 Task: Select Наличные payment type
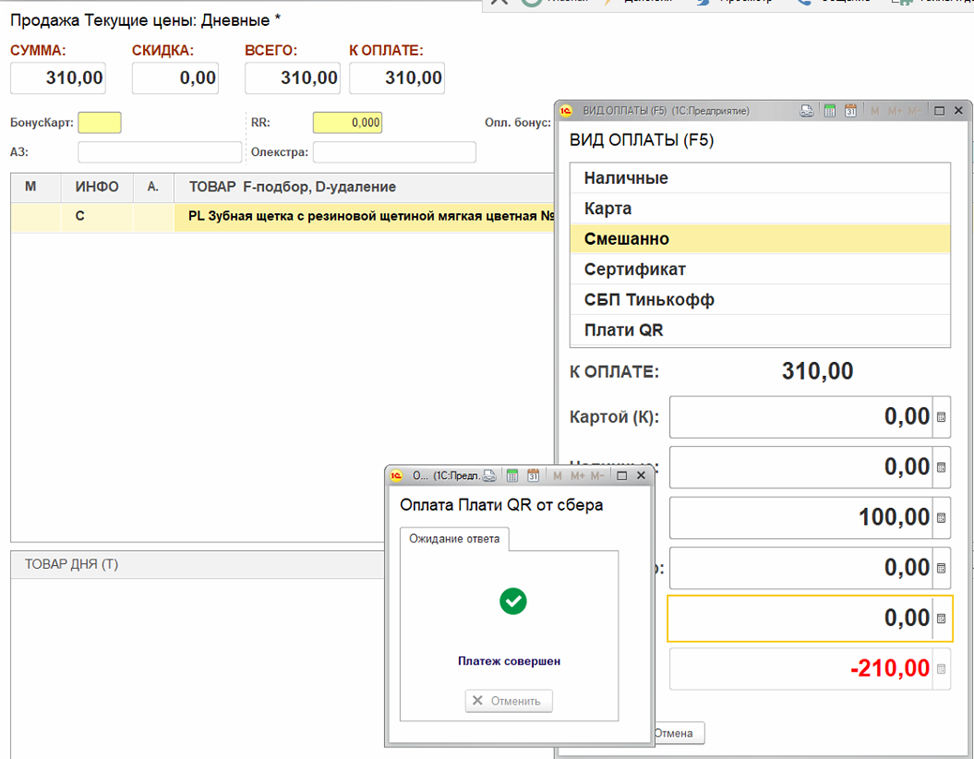(626, 178)
